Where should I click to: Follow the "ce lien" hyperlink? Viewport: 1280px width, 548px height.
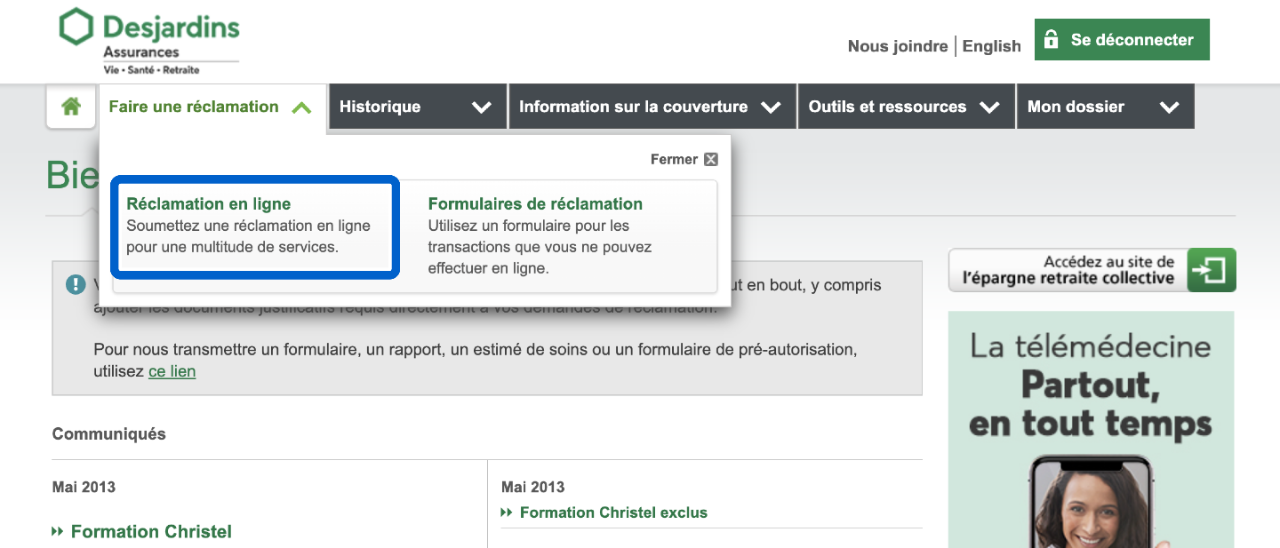pyautogui.click(x=172, y=371)
